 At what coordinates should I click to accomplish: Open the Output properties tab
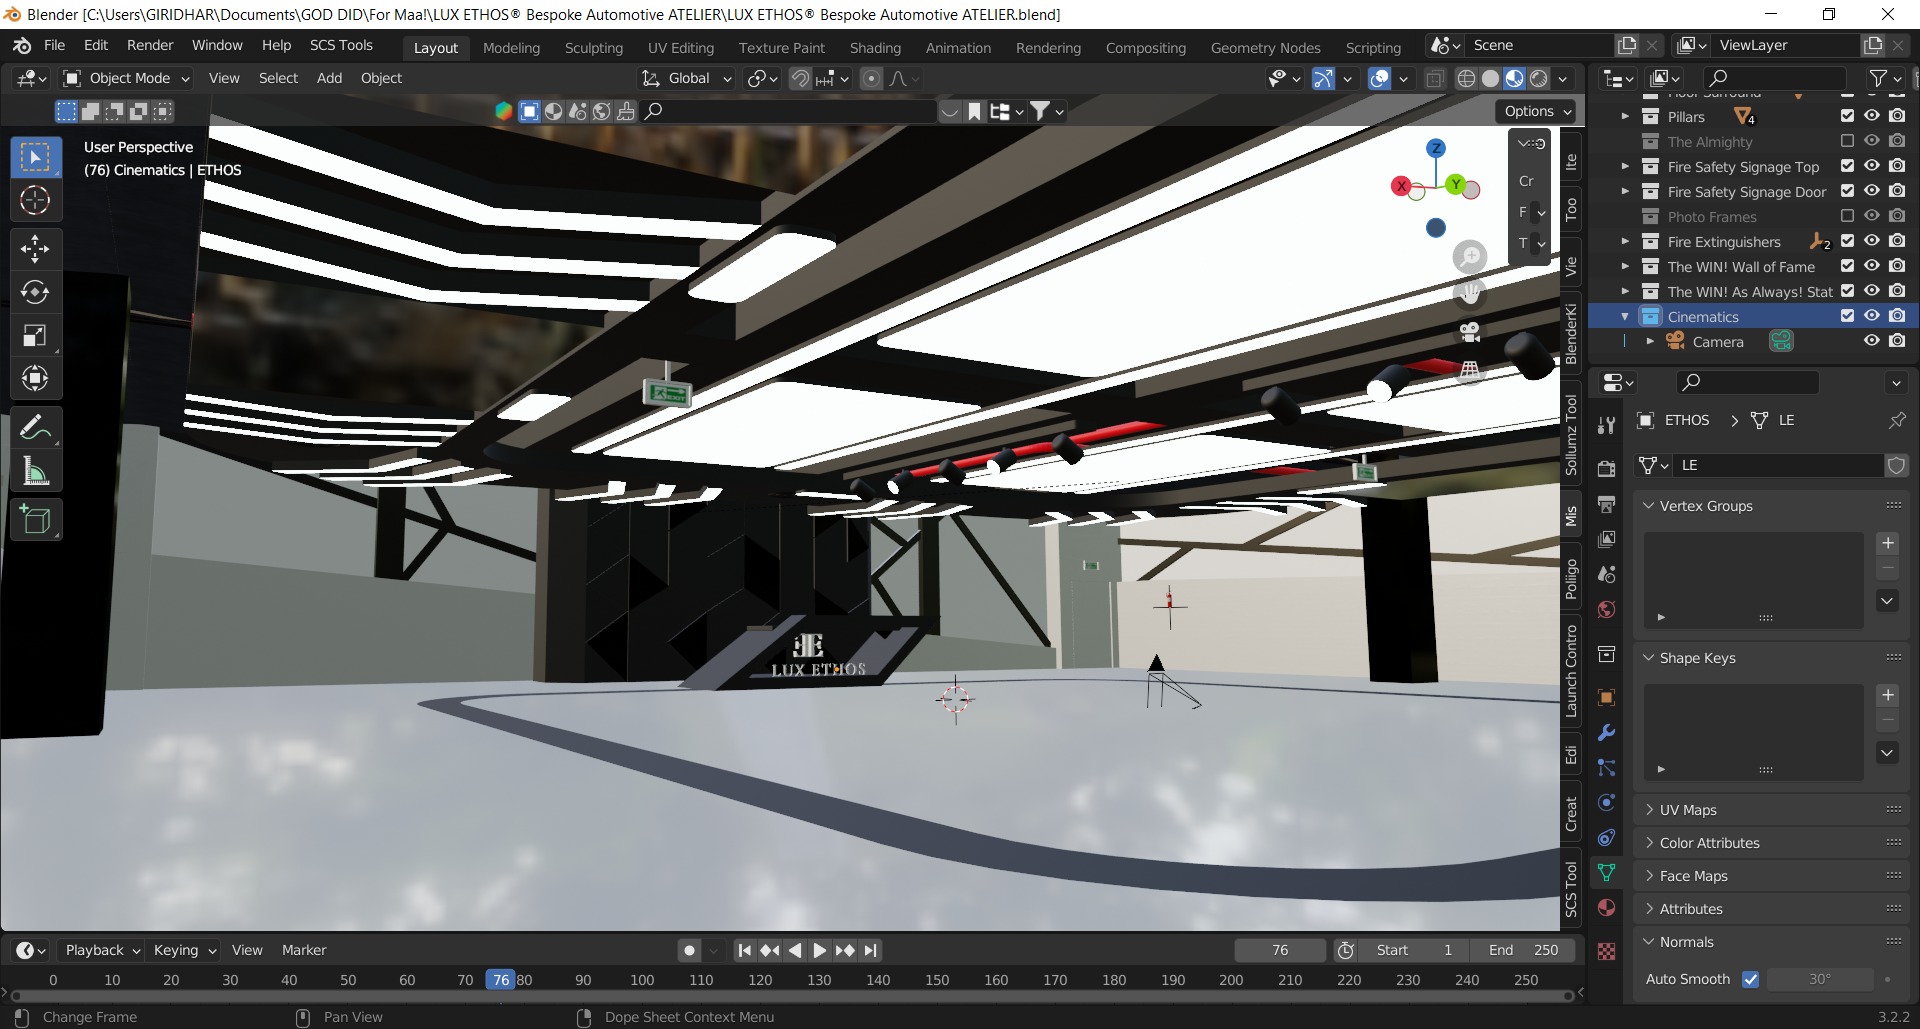1606,504
